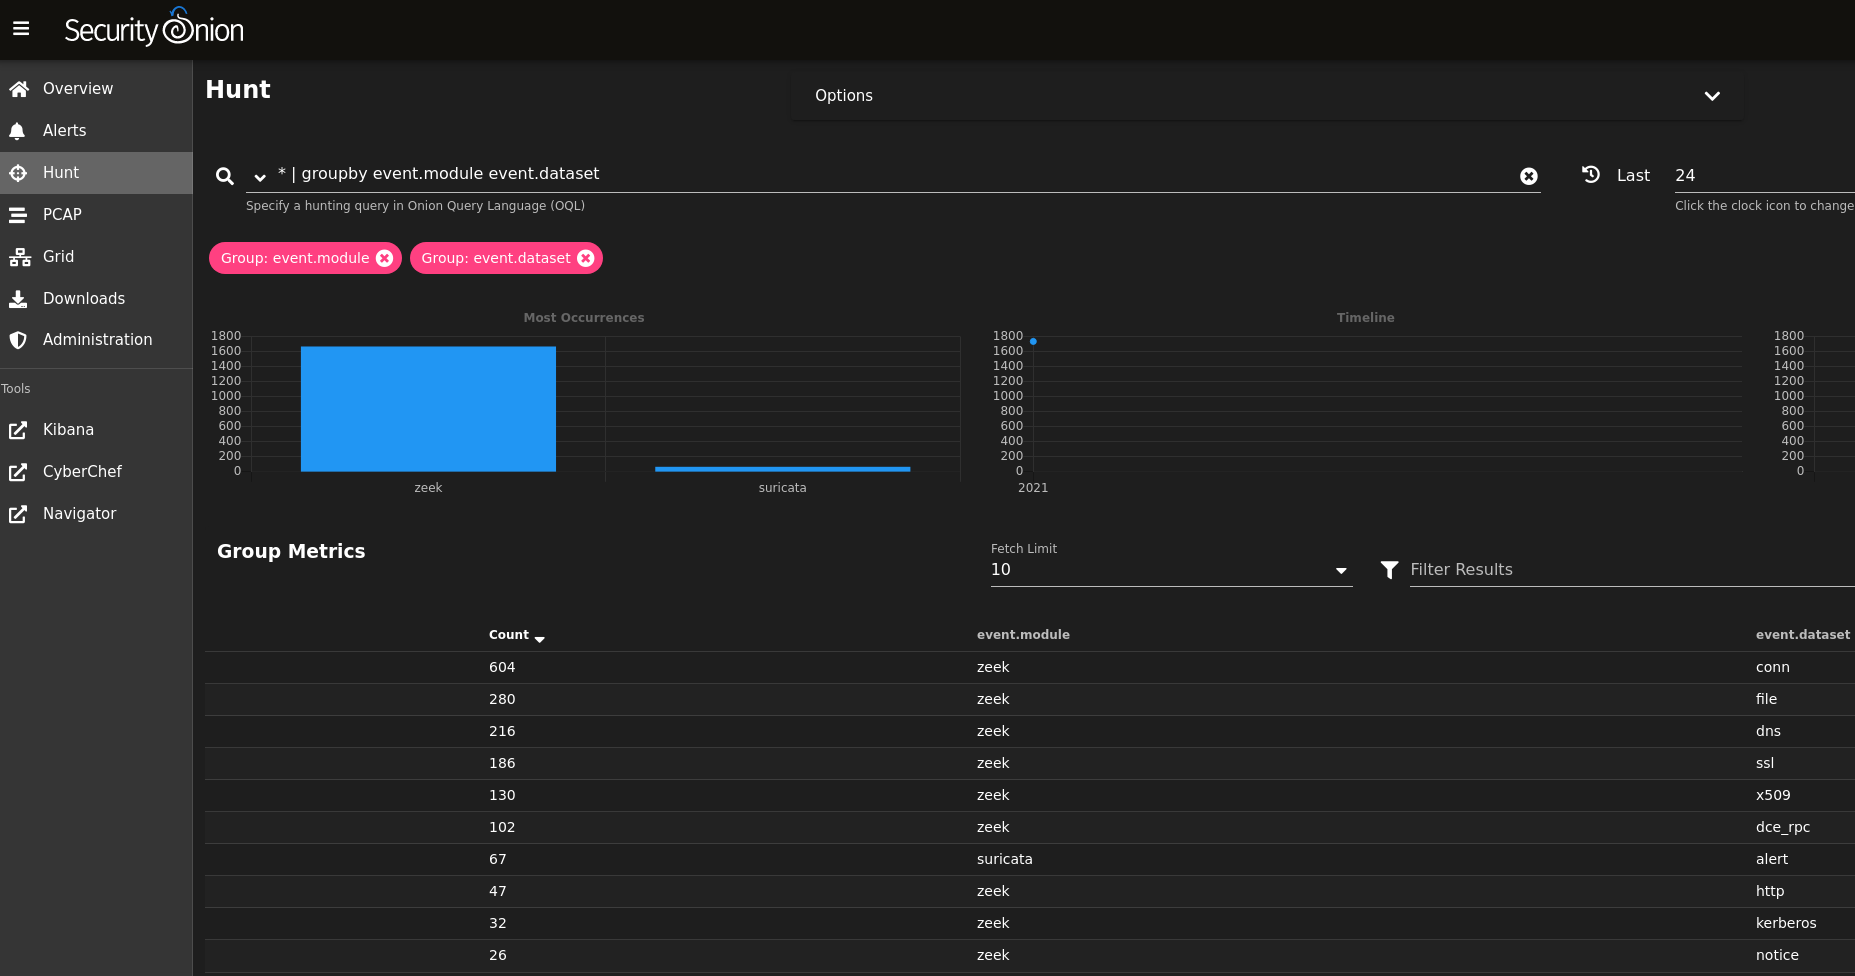Viewport: 1855px width, 976px height.
Task: Click the alert dataset cell
Action: click(x=1771, y=860)
